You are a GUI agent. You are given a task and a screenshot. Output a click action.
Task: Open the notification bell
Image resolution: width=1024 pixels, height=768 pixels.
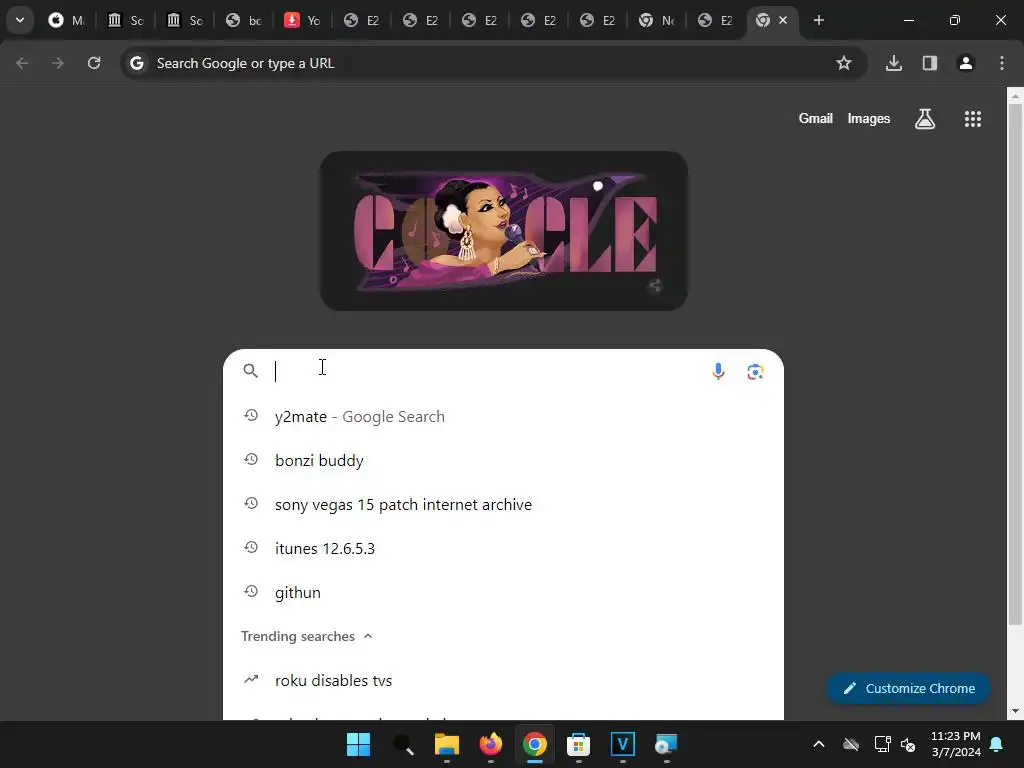pyautogui.click(x=997, y=744)
